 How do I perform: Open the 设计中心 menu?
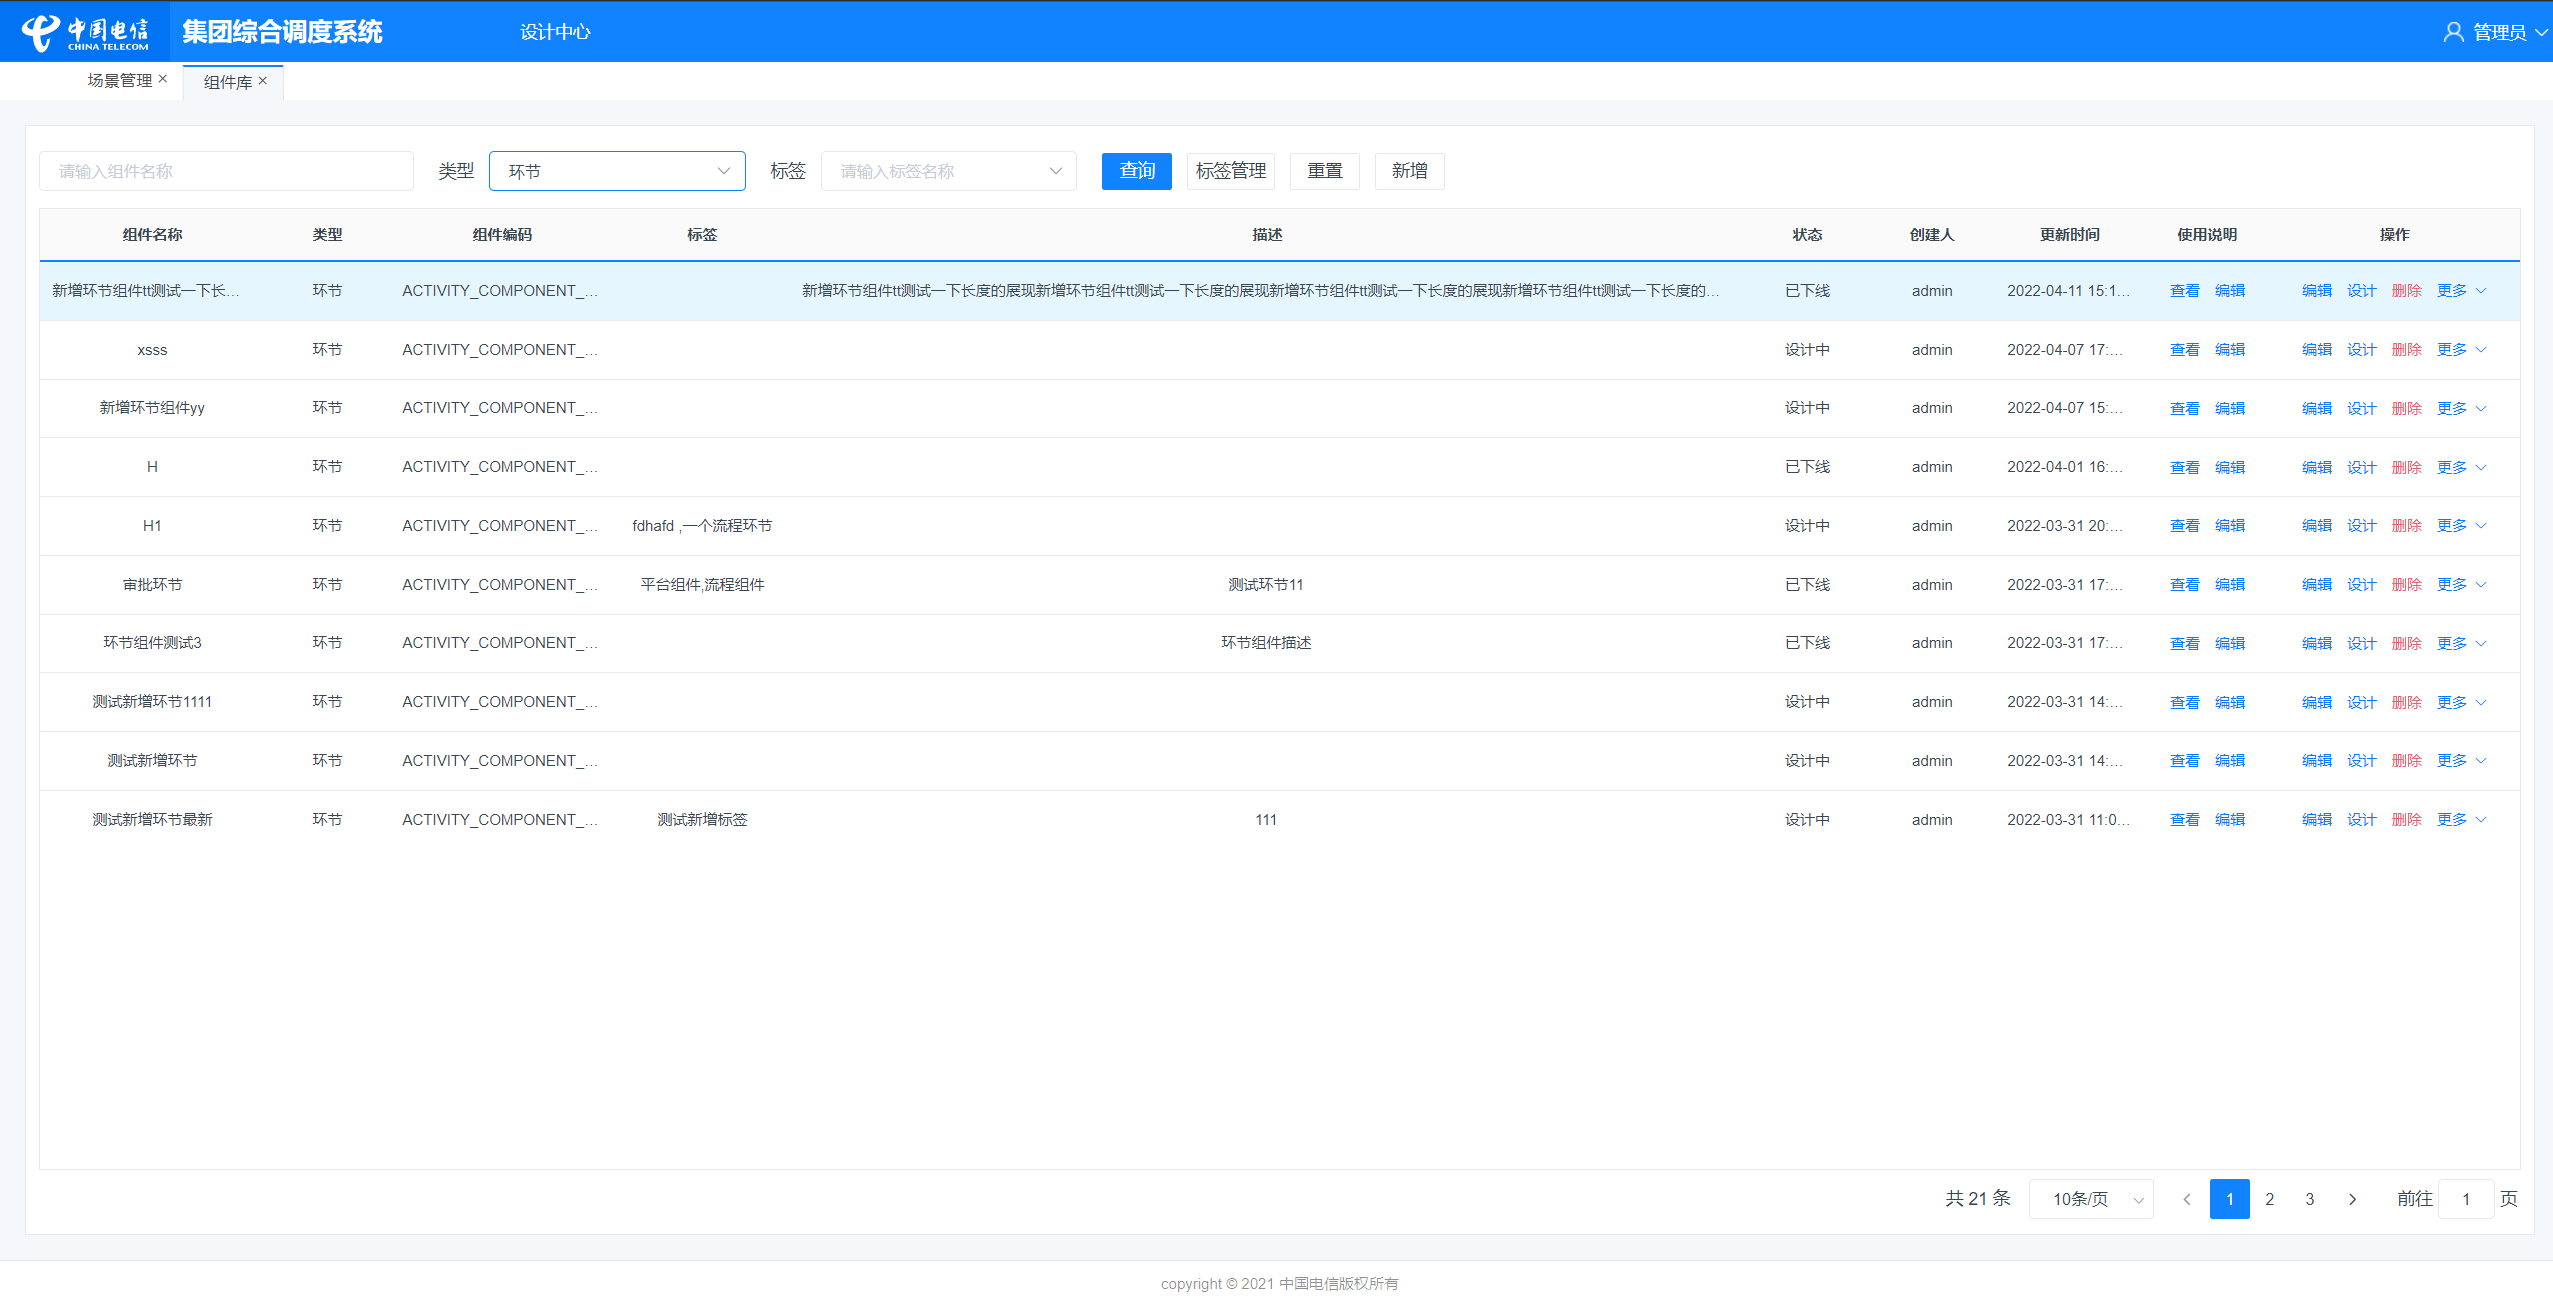[x=555, y=32]
